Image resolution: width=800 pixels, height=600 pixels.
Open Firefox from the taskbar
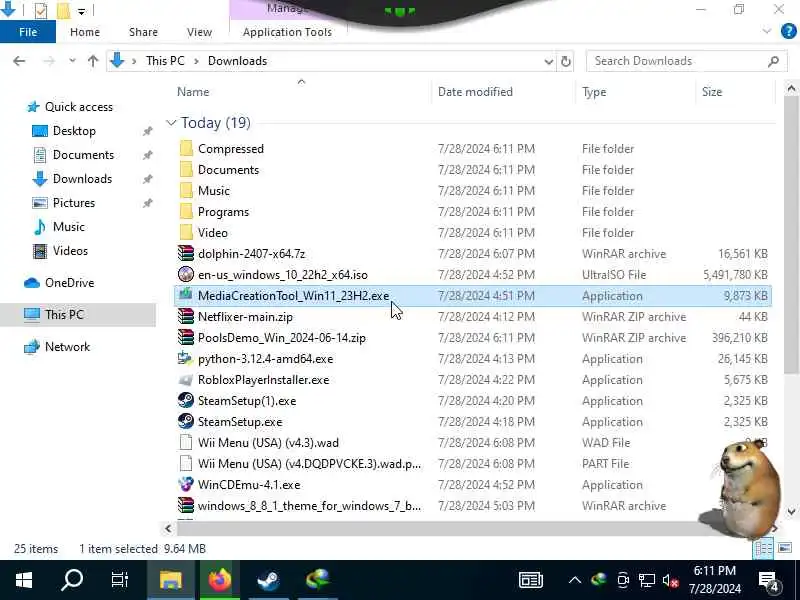tap(219, 580)
